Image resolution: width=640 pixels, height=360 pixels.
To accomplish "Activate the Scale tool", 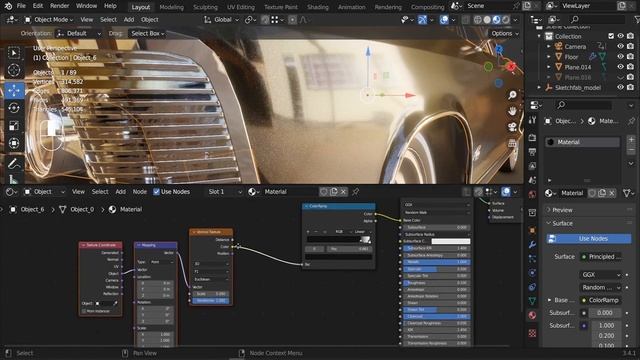I will (14, 126).
